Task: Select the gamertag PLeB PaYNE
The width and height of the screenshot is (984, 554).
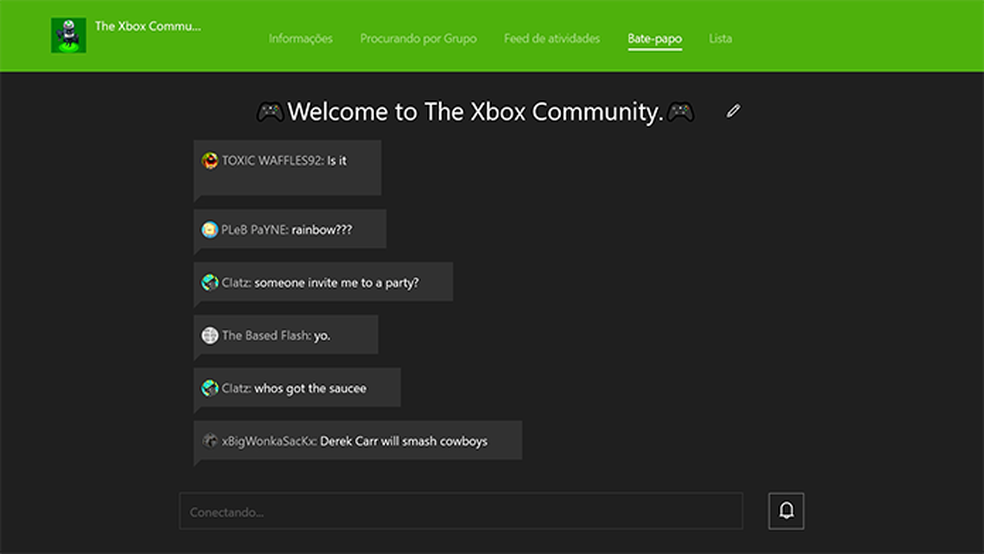Action: coord(255,230)
